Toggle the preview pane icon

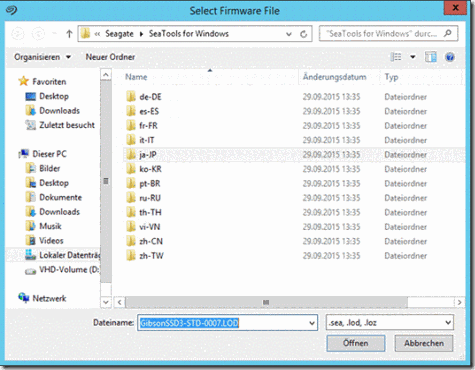pyautogui.click(x=431, y=57)
